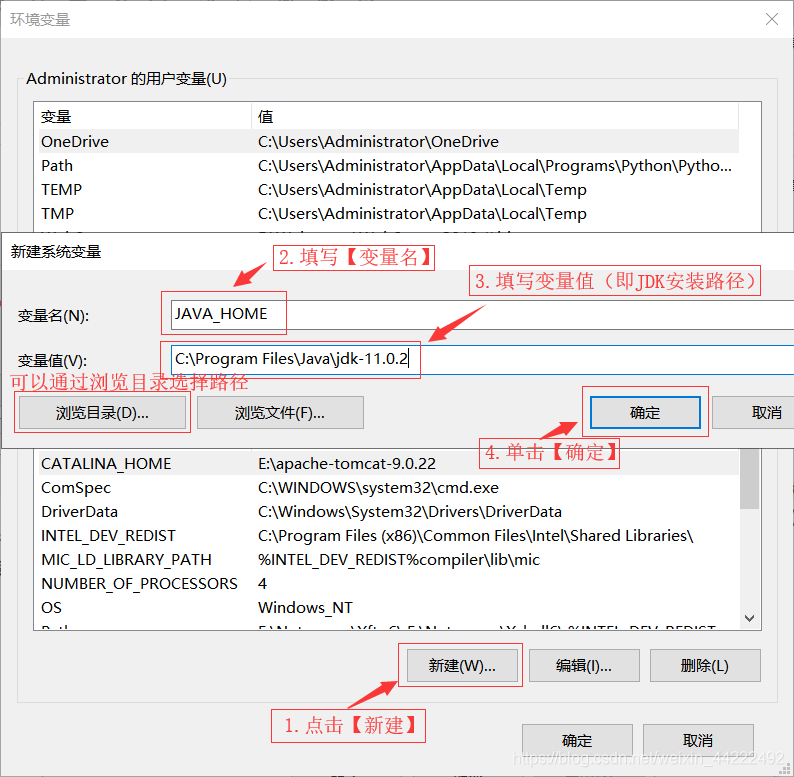Click the 值 column header

[495, 116]
